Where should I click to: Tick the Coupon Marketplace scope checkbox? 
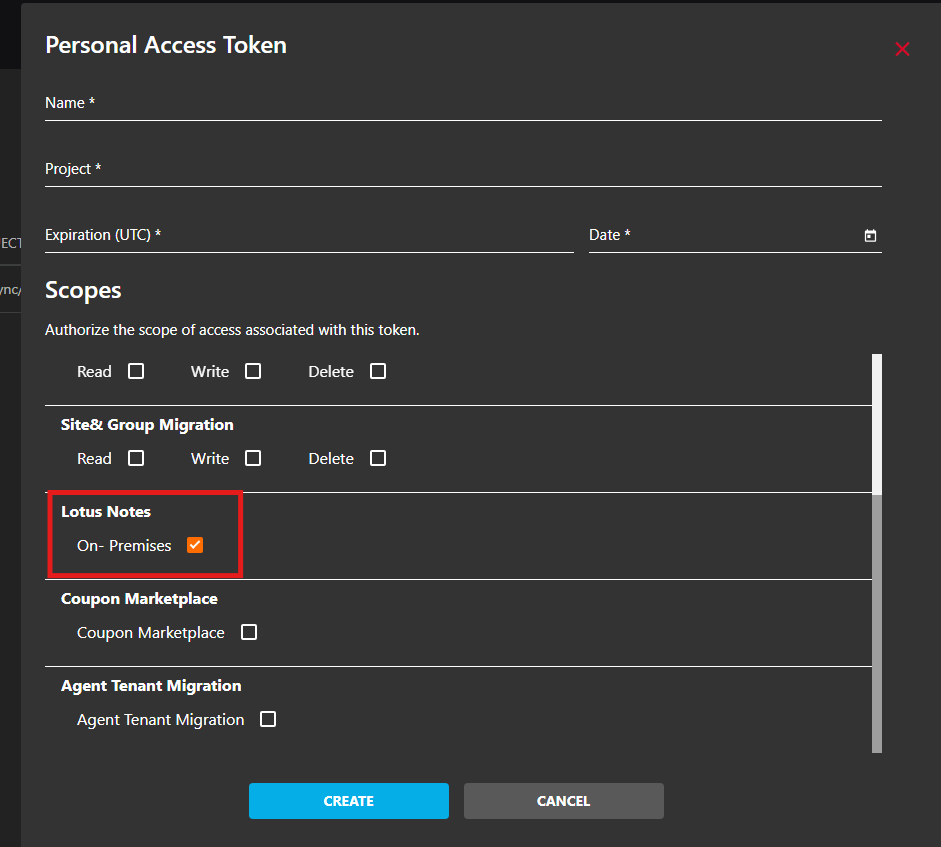(x=249, y=632)
